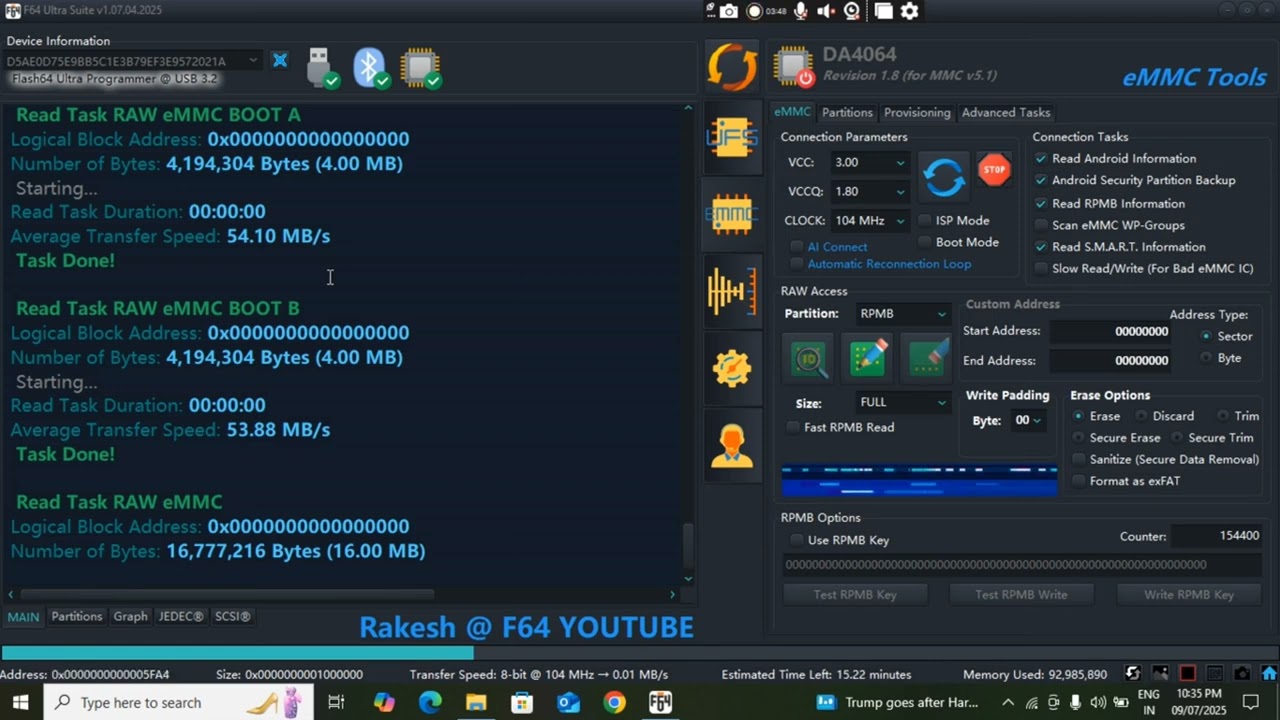This screenshot has height=720, width=1280.
Task: Enable Sanitize (Secure Data Removal) checkbox
Action: tap(1078, 460)
